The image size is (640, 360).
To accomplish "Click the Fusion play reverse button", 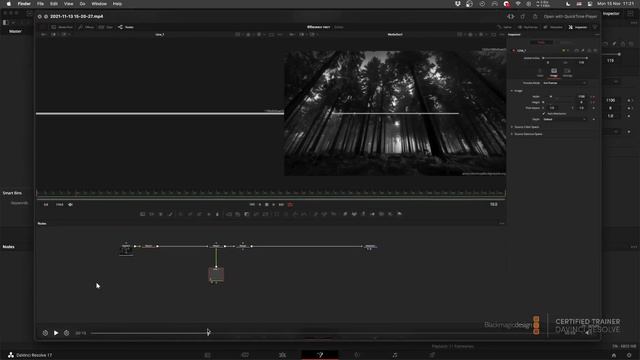I will 260,204.
